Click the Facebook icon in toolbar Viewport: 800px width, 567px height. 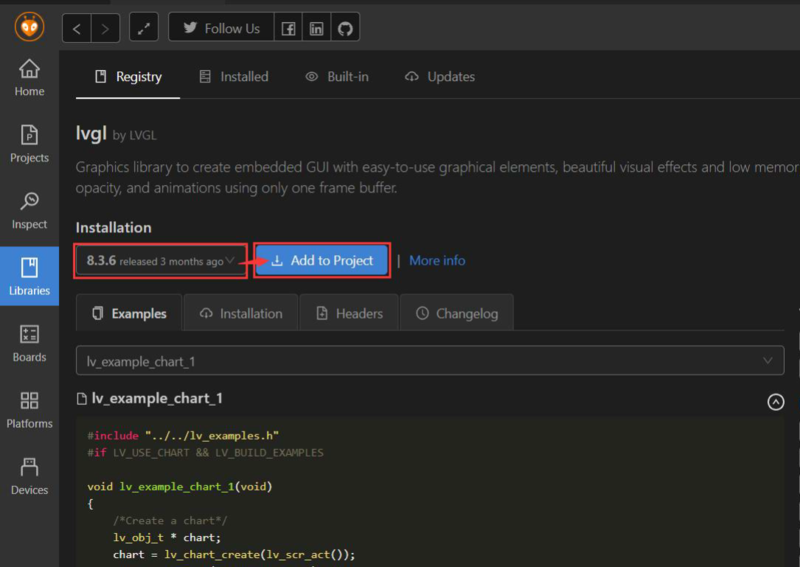(288, 28)
